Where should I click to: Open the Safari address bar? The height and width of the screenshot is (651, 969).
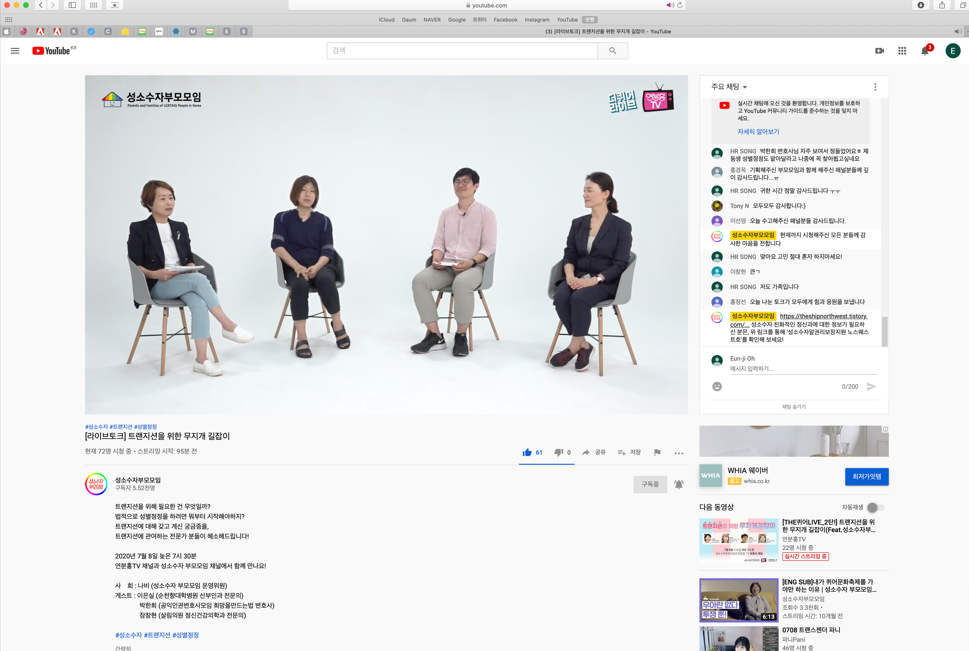point(486,5)
